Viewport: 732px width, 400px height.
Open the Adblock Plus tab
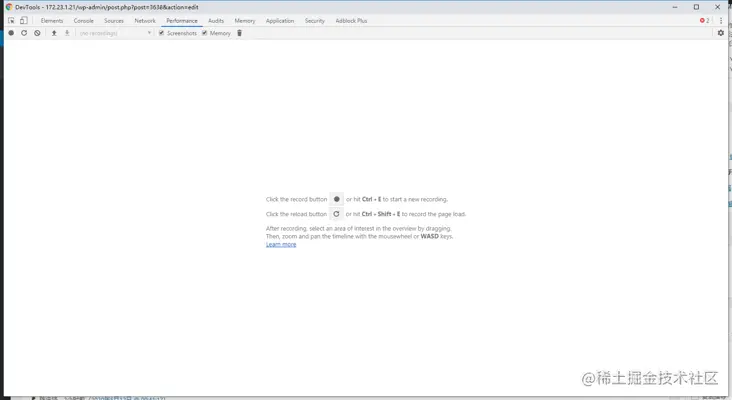pyautogui.click(x=352, y=21)
